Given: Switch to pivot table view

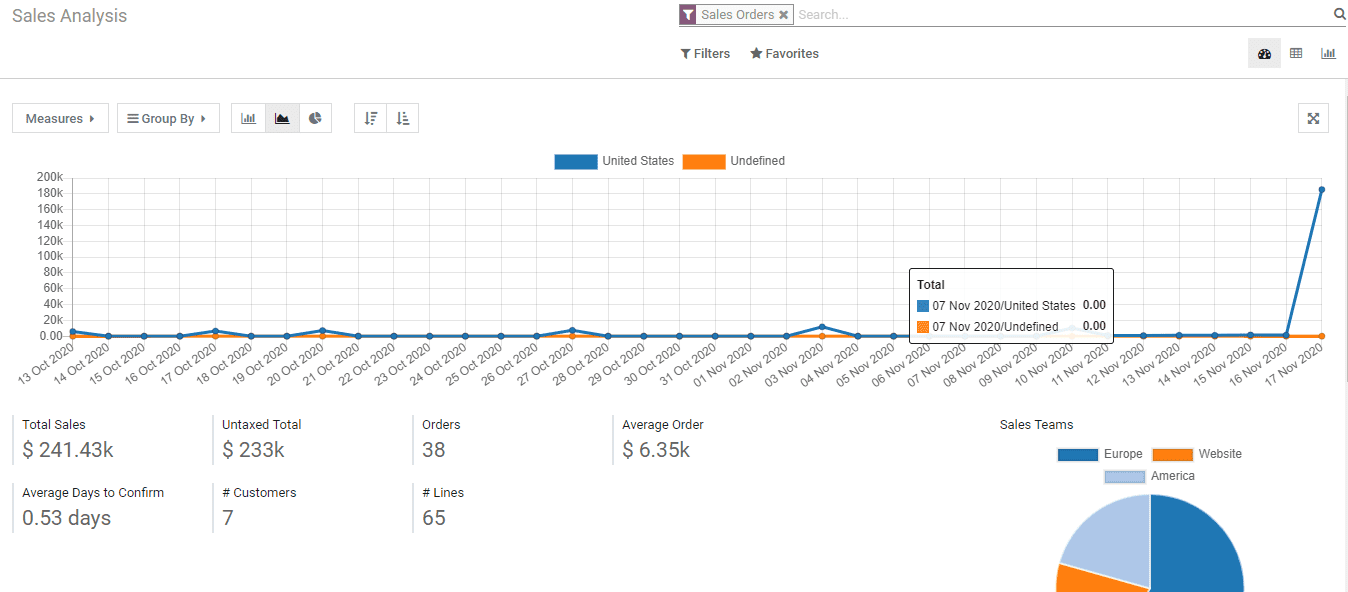Looking at the screenshot, I should (1296, 54).
